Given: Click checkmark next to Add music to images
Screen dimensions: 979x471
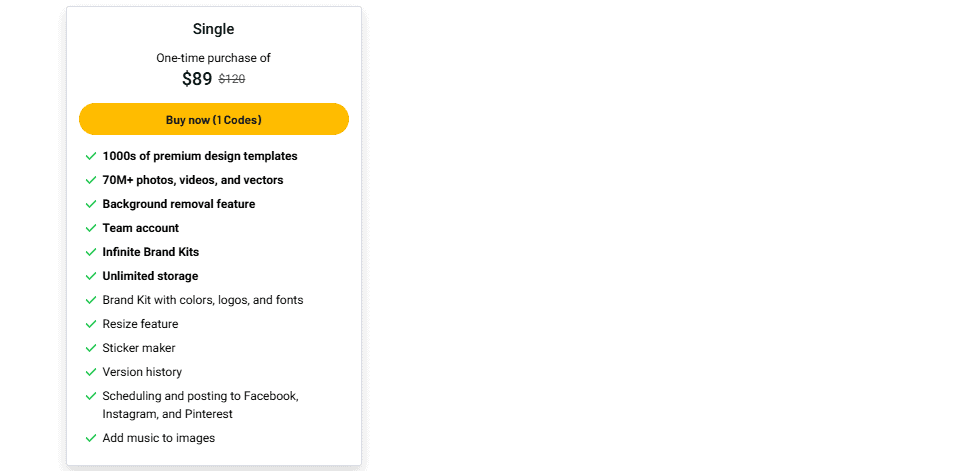Looking at the screenshot, I should click(x=91, y=438).
